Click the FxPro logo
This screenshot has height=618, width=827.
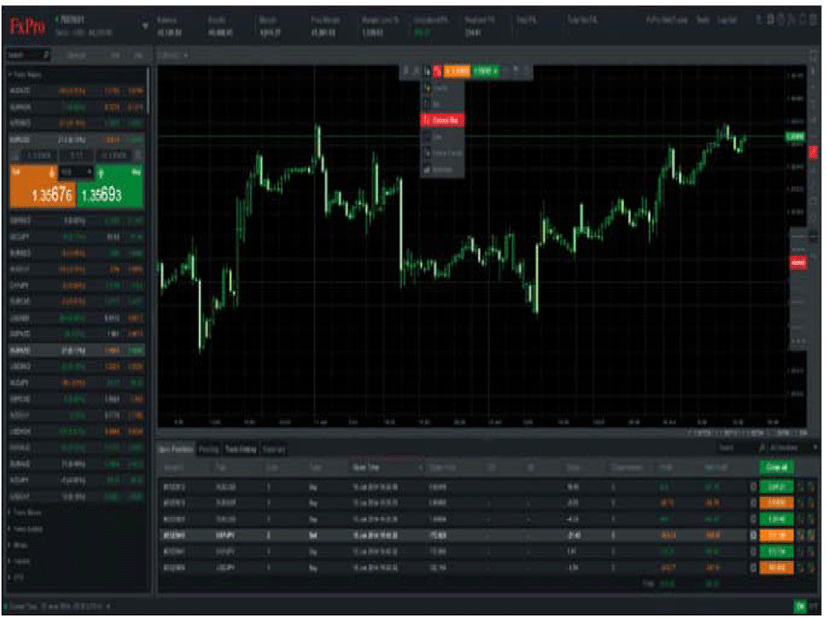pyautogui.click(x=25, y=27)
